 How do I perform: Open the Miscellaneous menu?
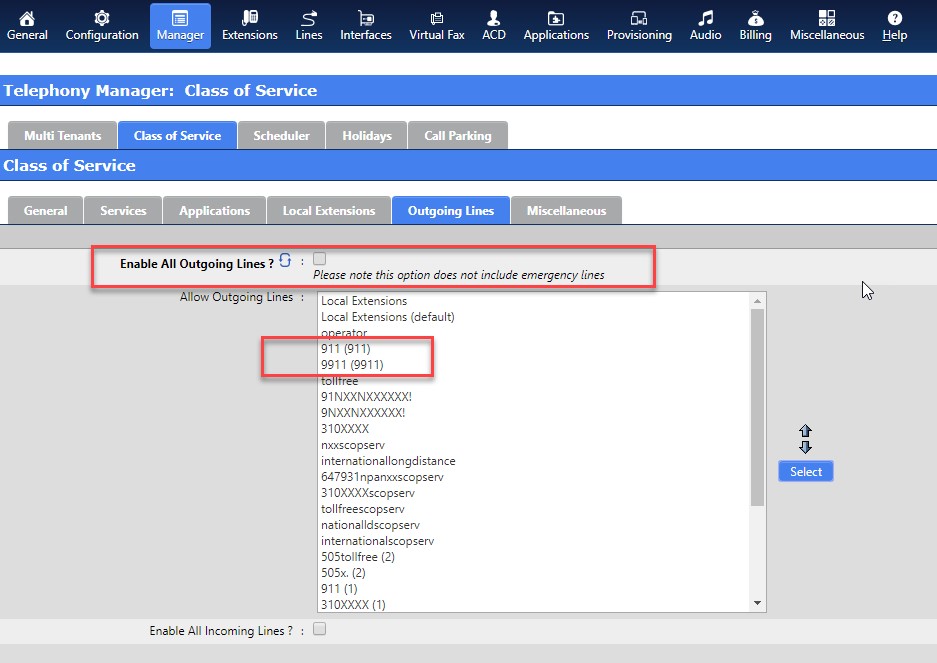click(826, 26)
